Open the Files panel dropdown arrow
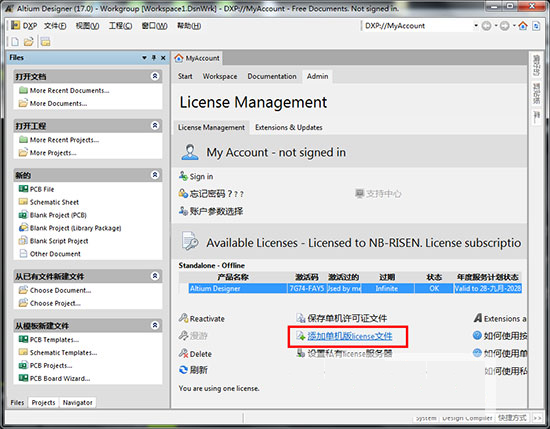Screen dimensions: 550x429 145,58
